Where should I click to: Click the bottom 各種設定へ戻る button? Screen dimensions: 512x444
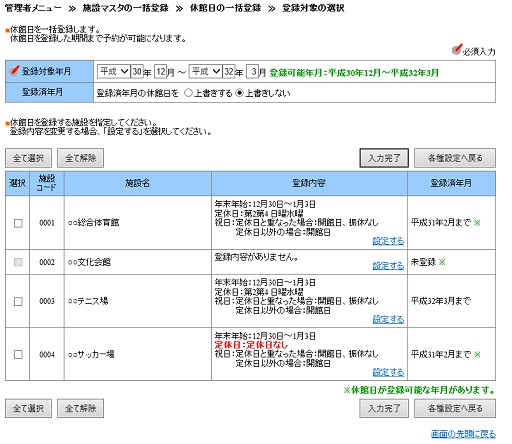click(x=455, y=408)
